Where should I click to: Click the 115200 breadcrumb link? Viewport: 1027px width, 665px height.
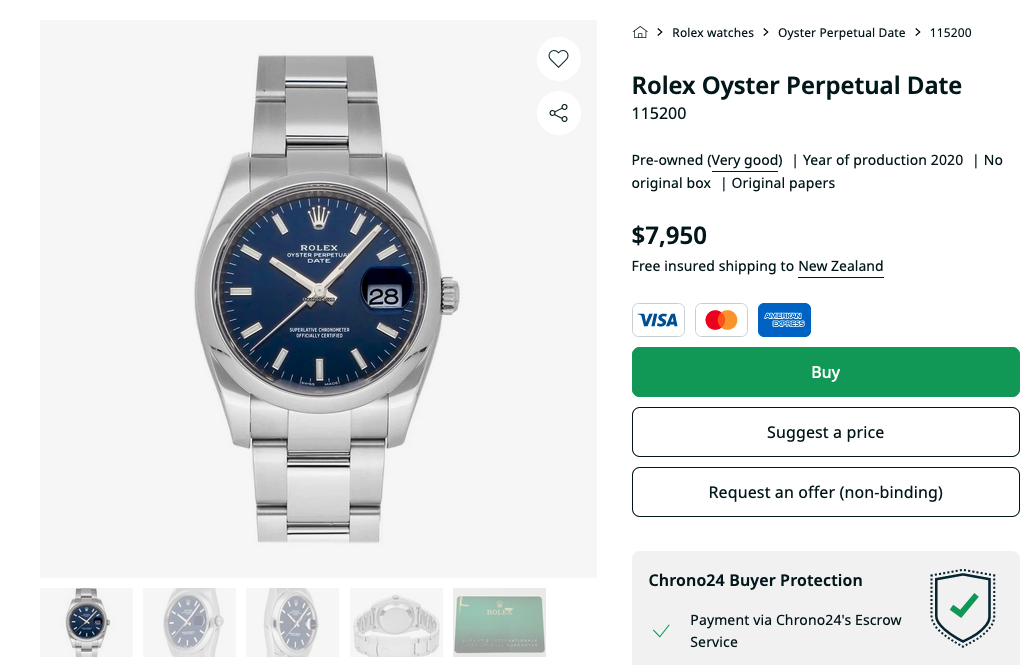(x=950, y=33)
